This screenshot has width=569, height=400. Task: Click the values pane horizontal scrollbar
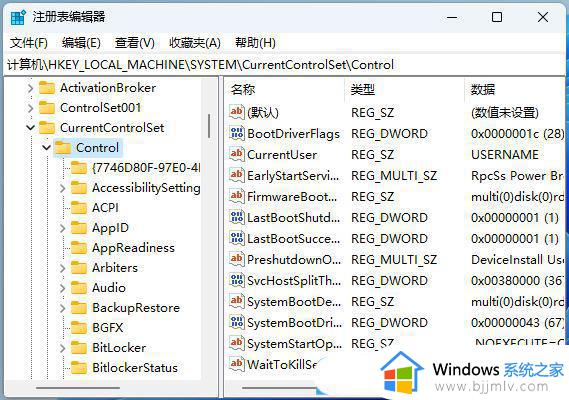click(278, 388)
